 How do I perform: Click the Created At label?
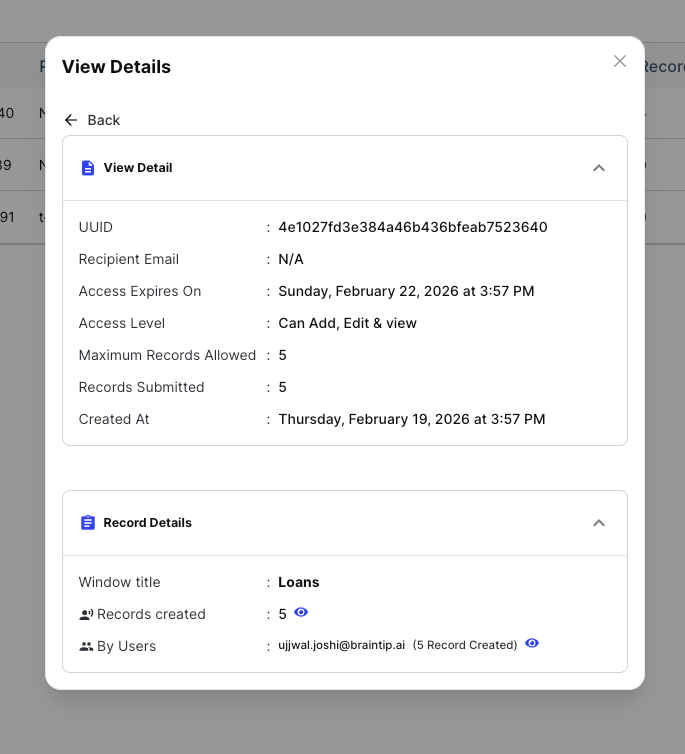click(x=114, y=419)
